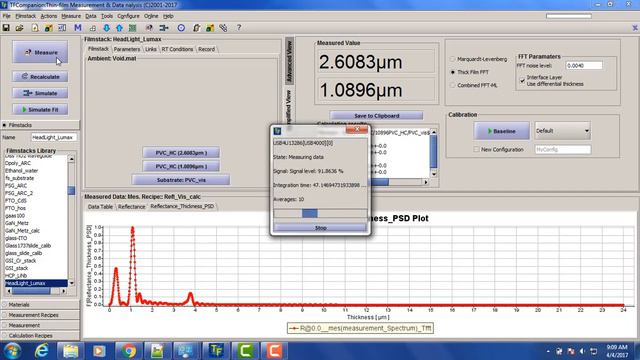Viewport: 640px width, 360px height.
Task: Open the Actions menu
Action: coord(49,16)
